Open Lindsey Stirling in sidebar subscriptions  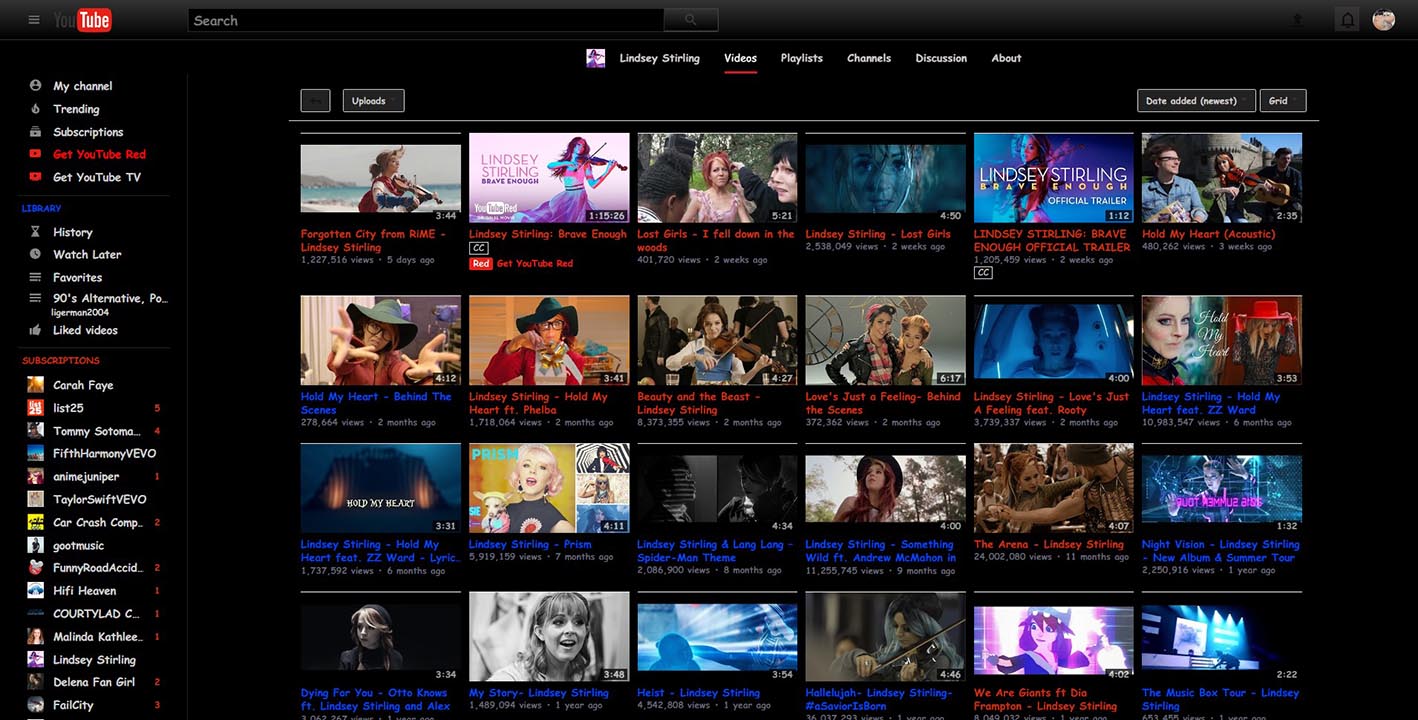pyautogui.click(x=94, y=660)
